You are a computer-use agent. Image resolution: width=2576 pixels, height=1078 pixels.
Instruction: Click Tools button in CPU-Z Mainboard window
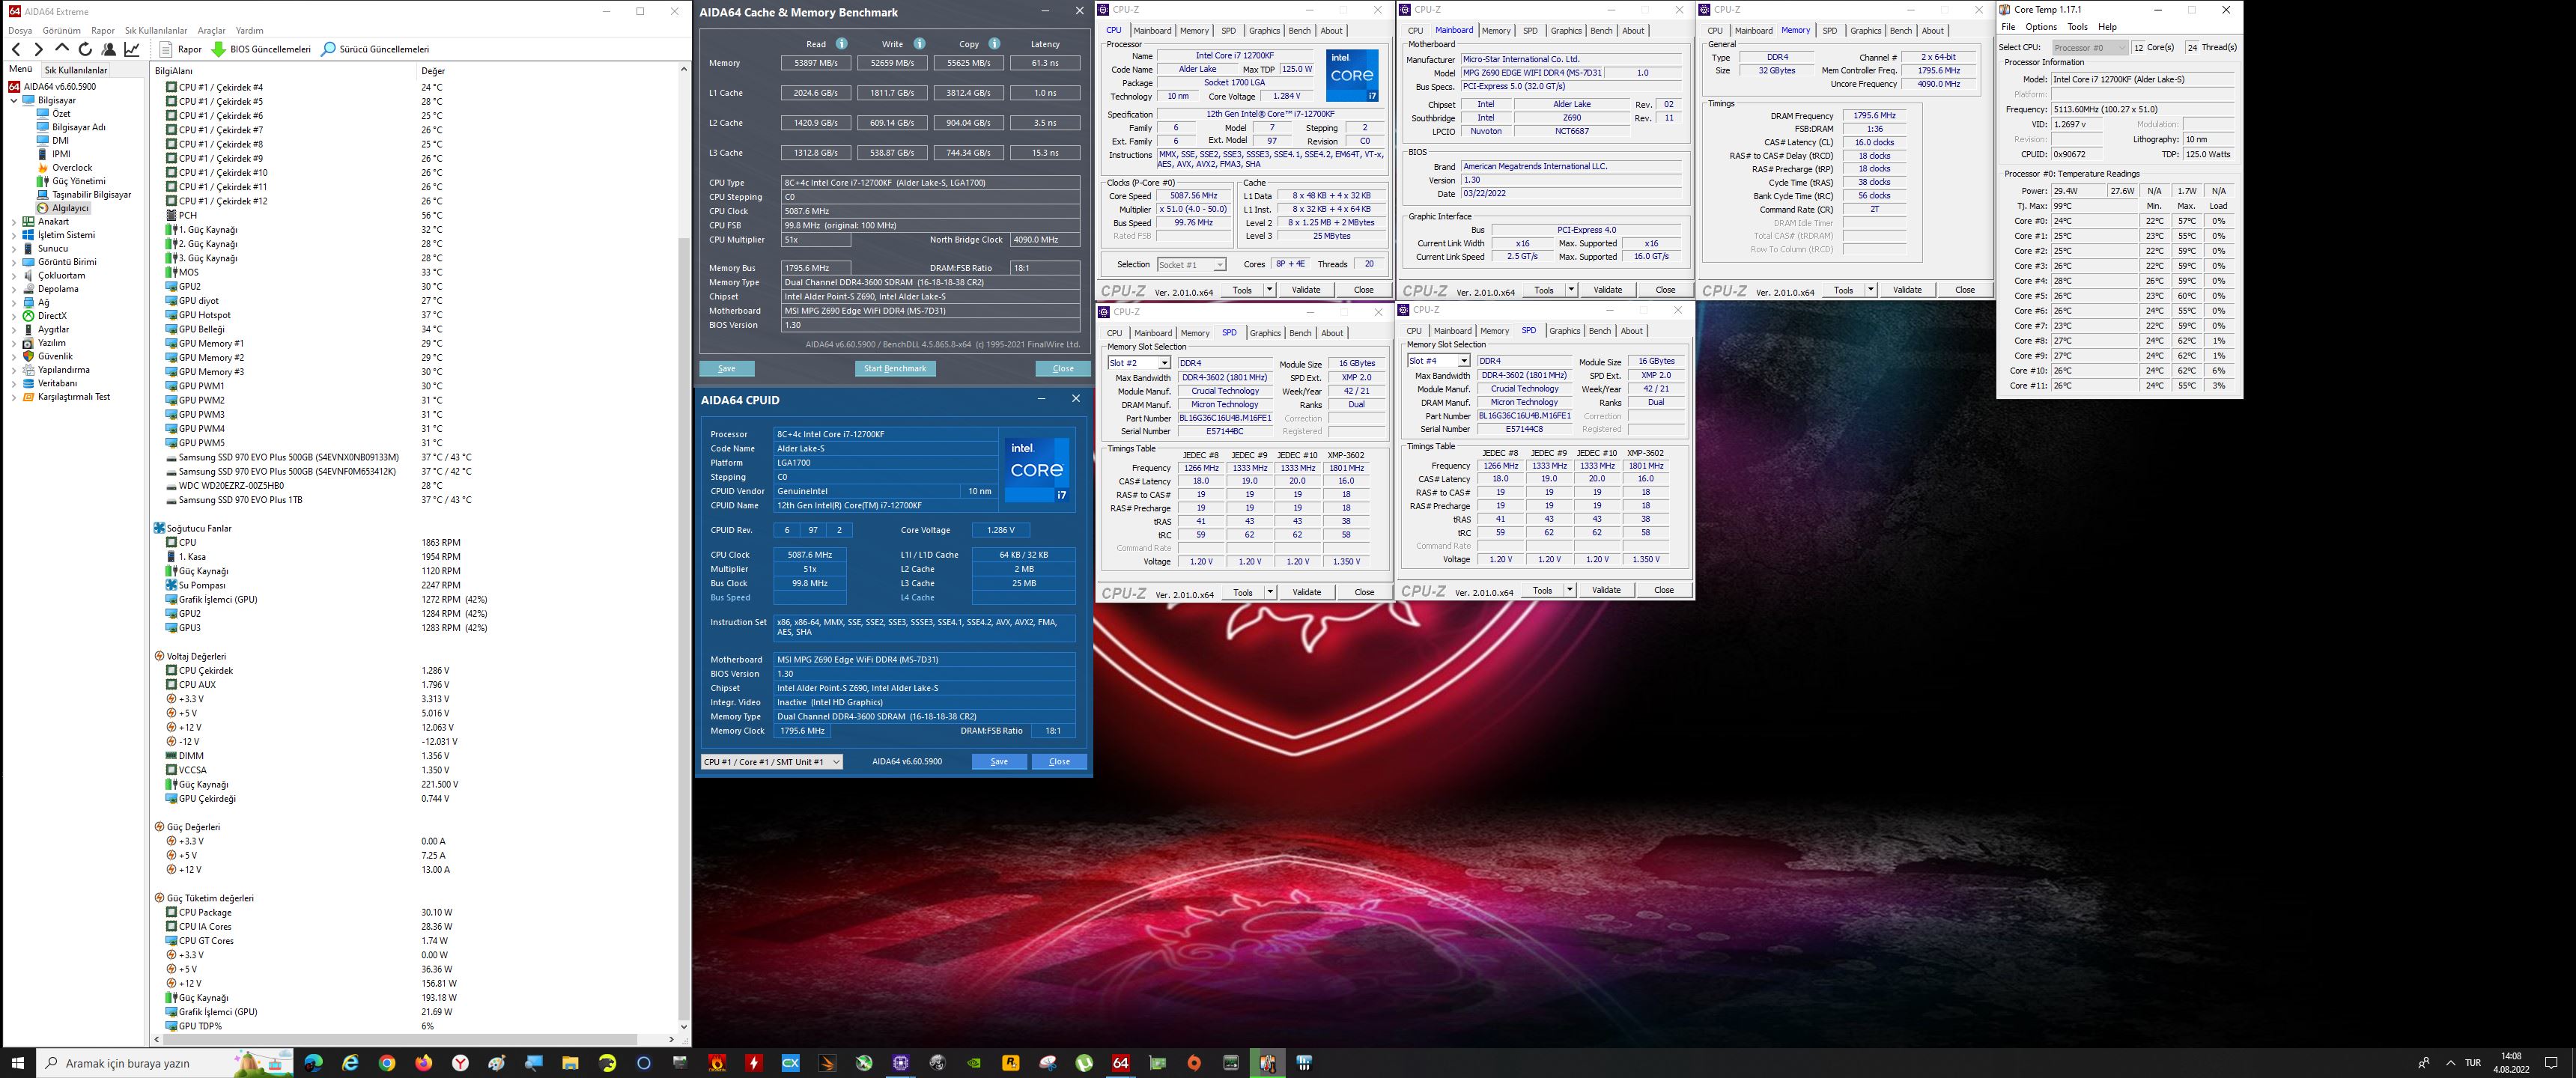point(1544,290)
